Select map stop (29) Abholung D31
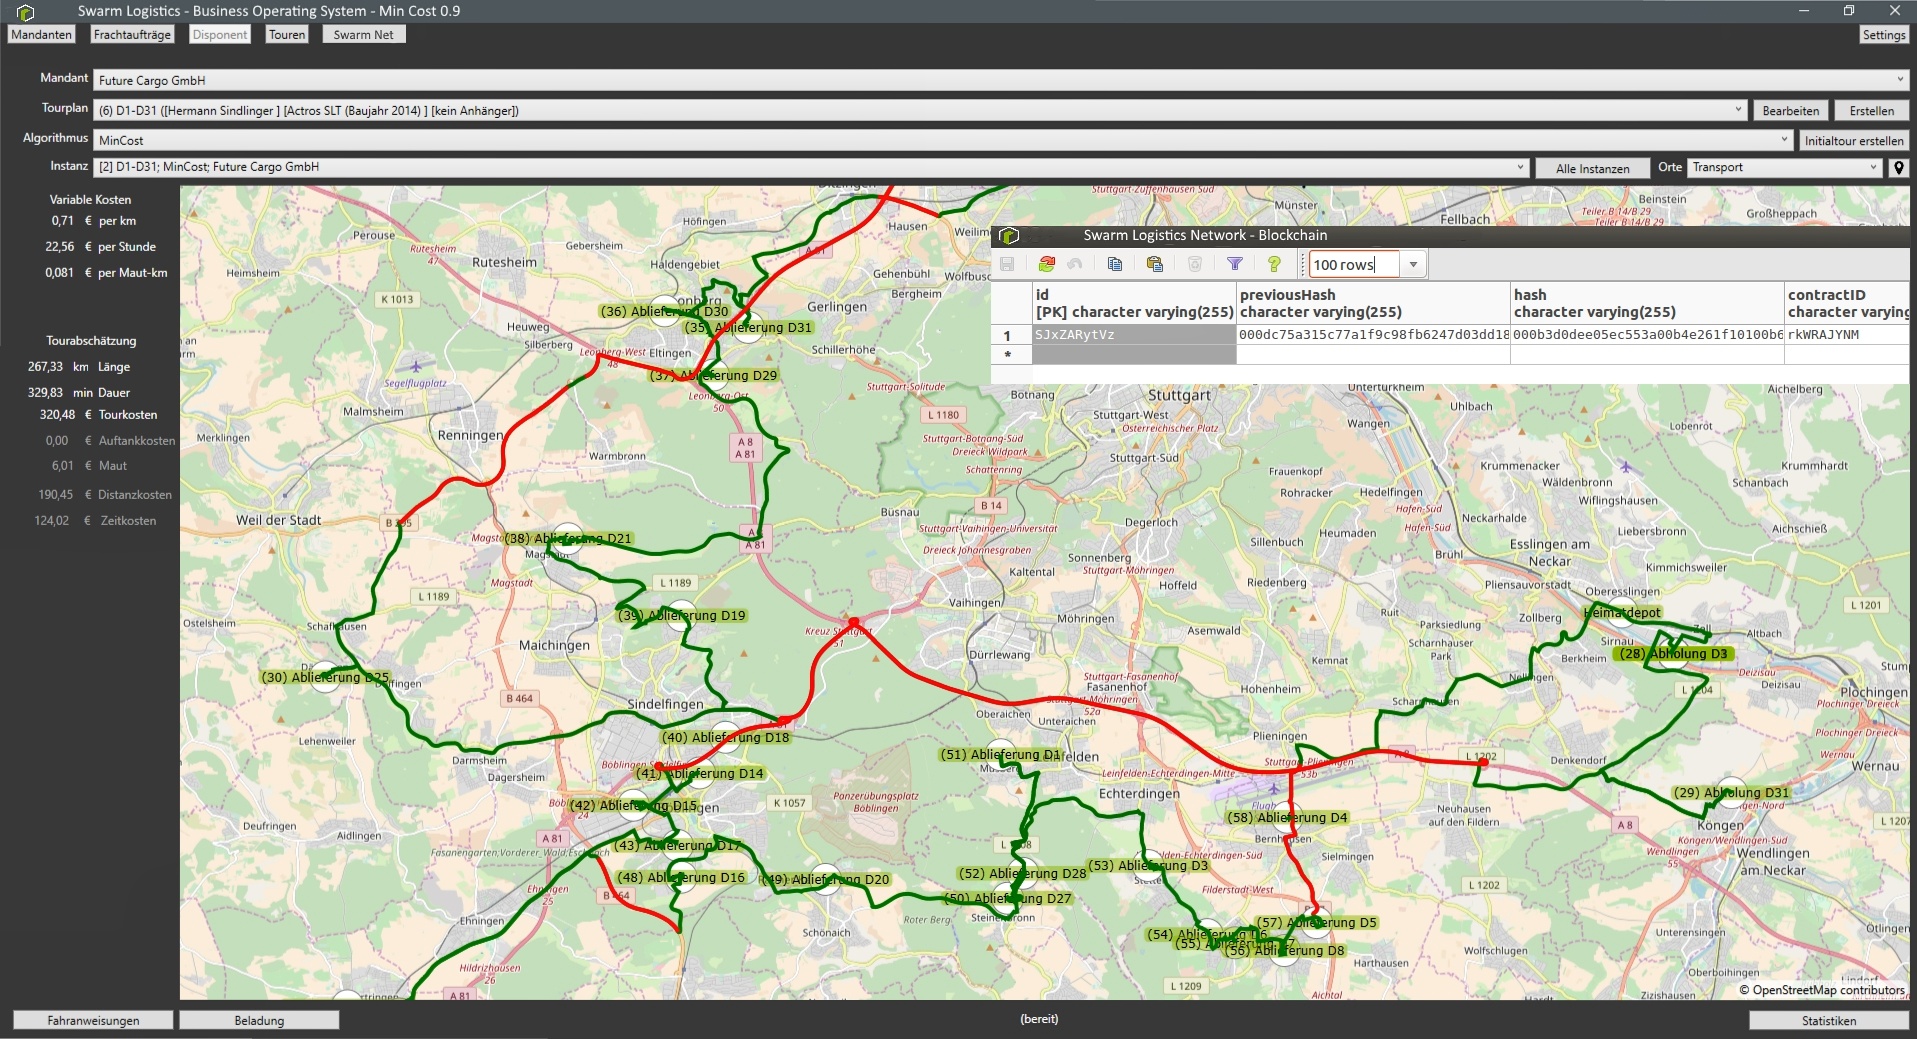 coord(1731,793)
